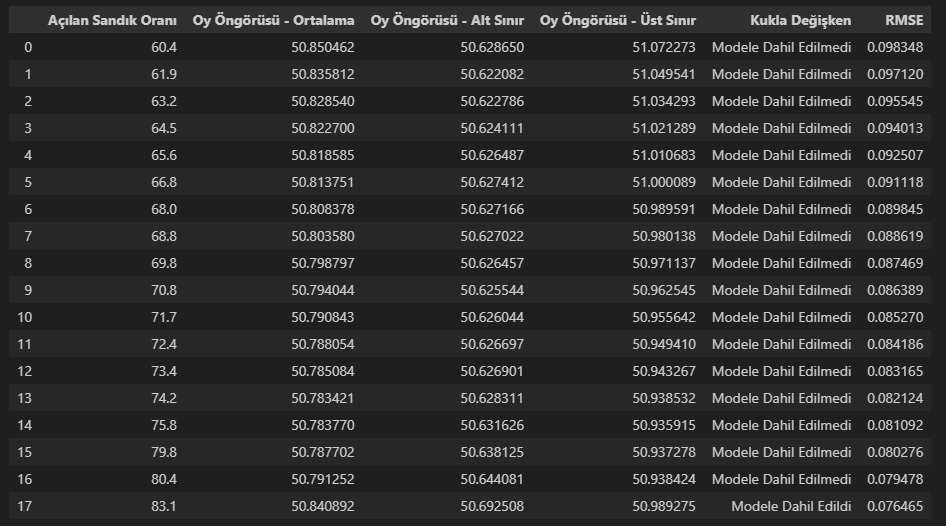Select the lower bound value 50.692508
946x526 pixels.
coord(492,506)
